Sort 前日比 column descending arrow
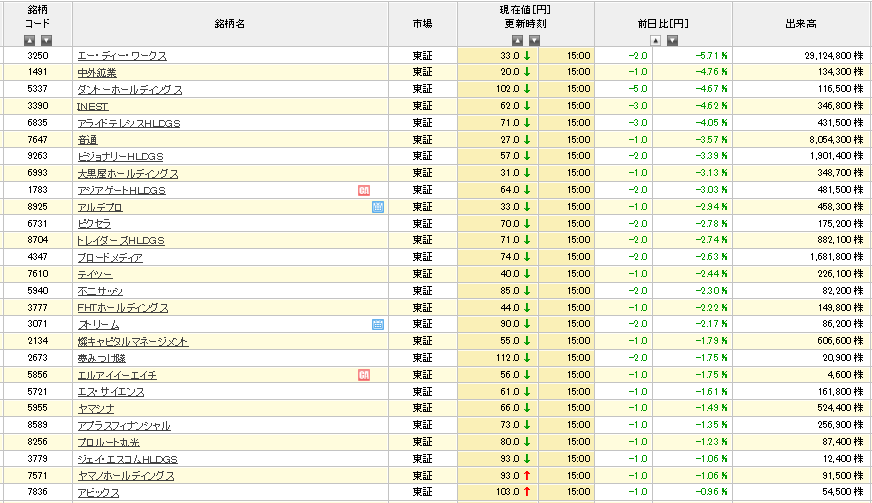The image size is (872, 503). [x=672, y=40]
